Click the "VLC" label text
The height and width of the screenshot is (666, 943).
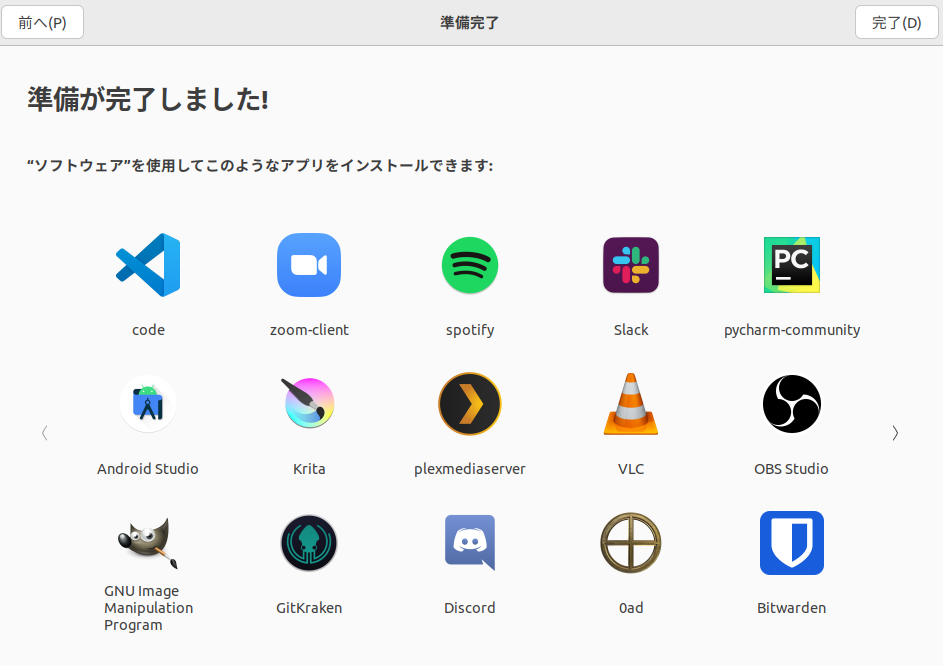click(631, 469)
